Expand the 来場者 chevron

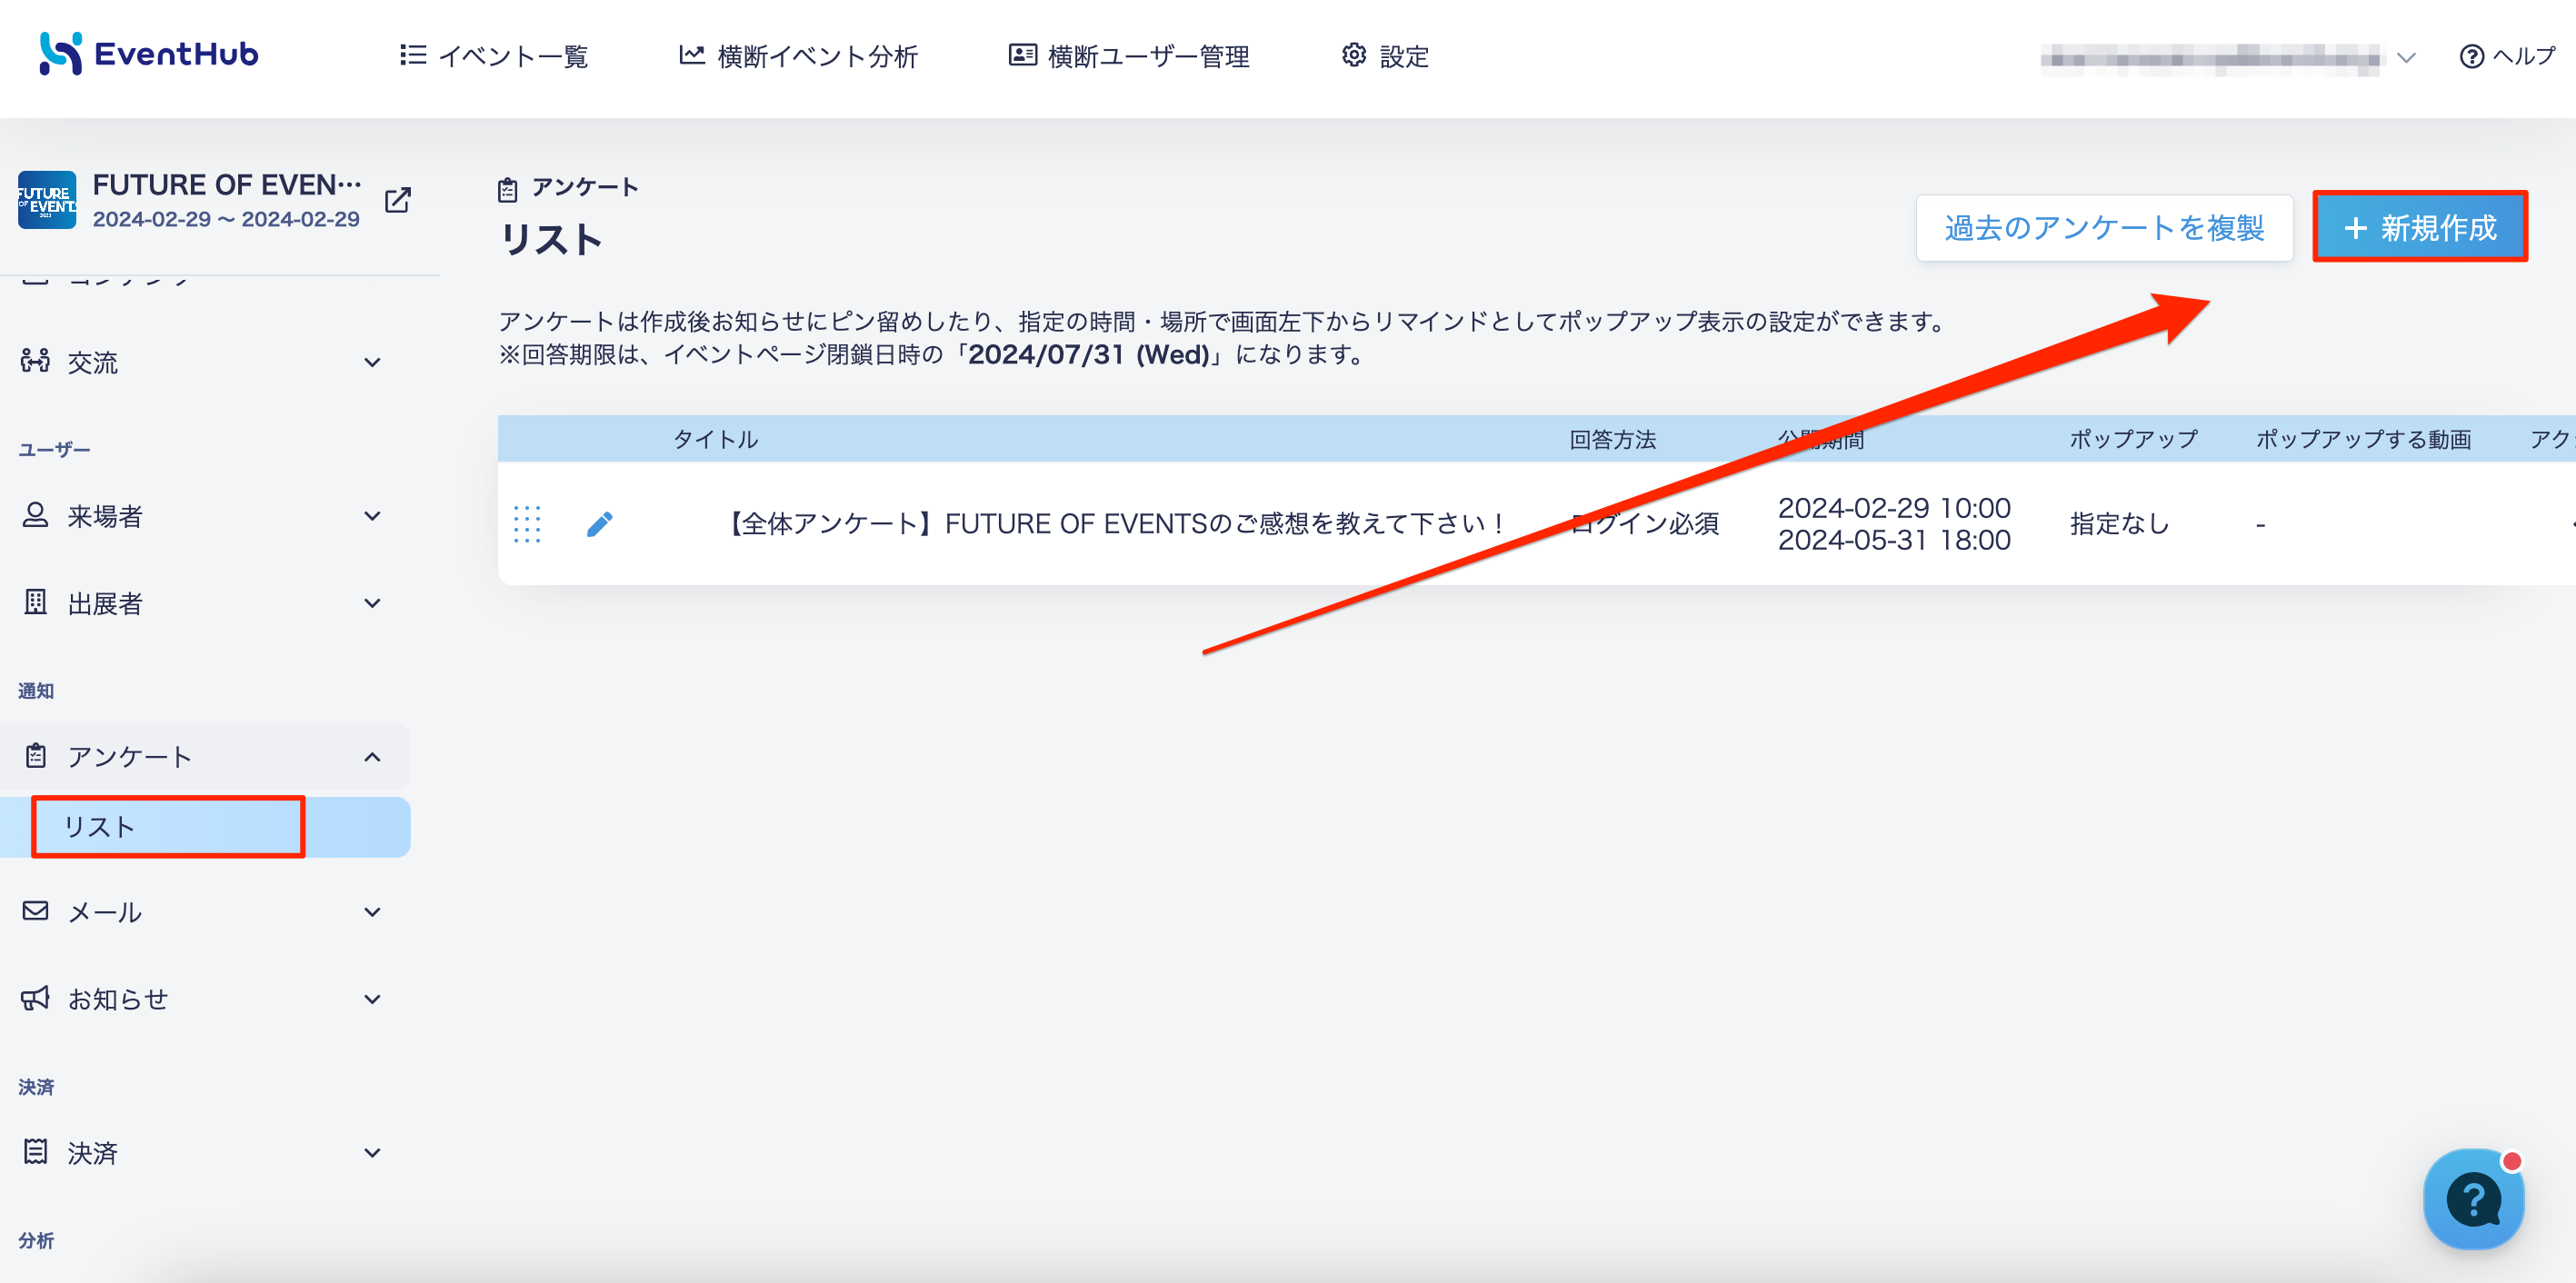click(x=372, y=516)
